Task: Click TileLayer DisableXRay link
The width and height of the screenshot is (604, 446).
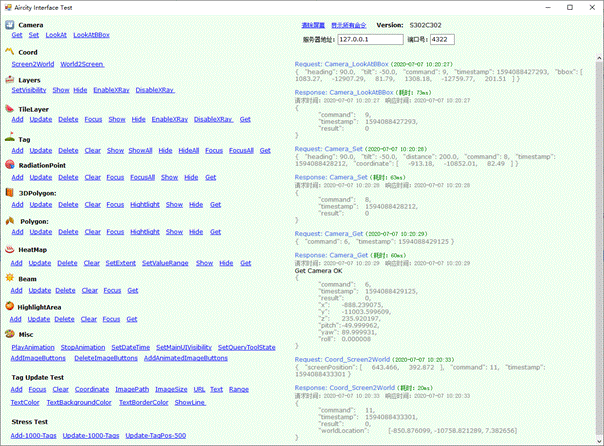Action: (213, 119)
